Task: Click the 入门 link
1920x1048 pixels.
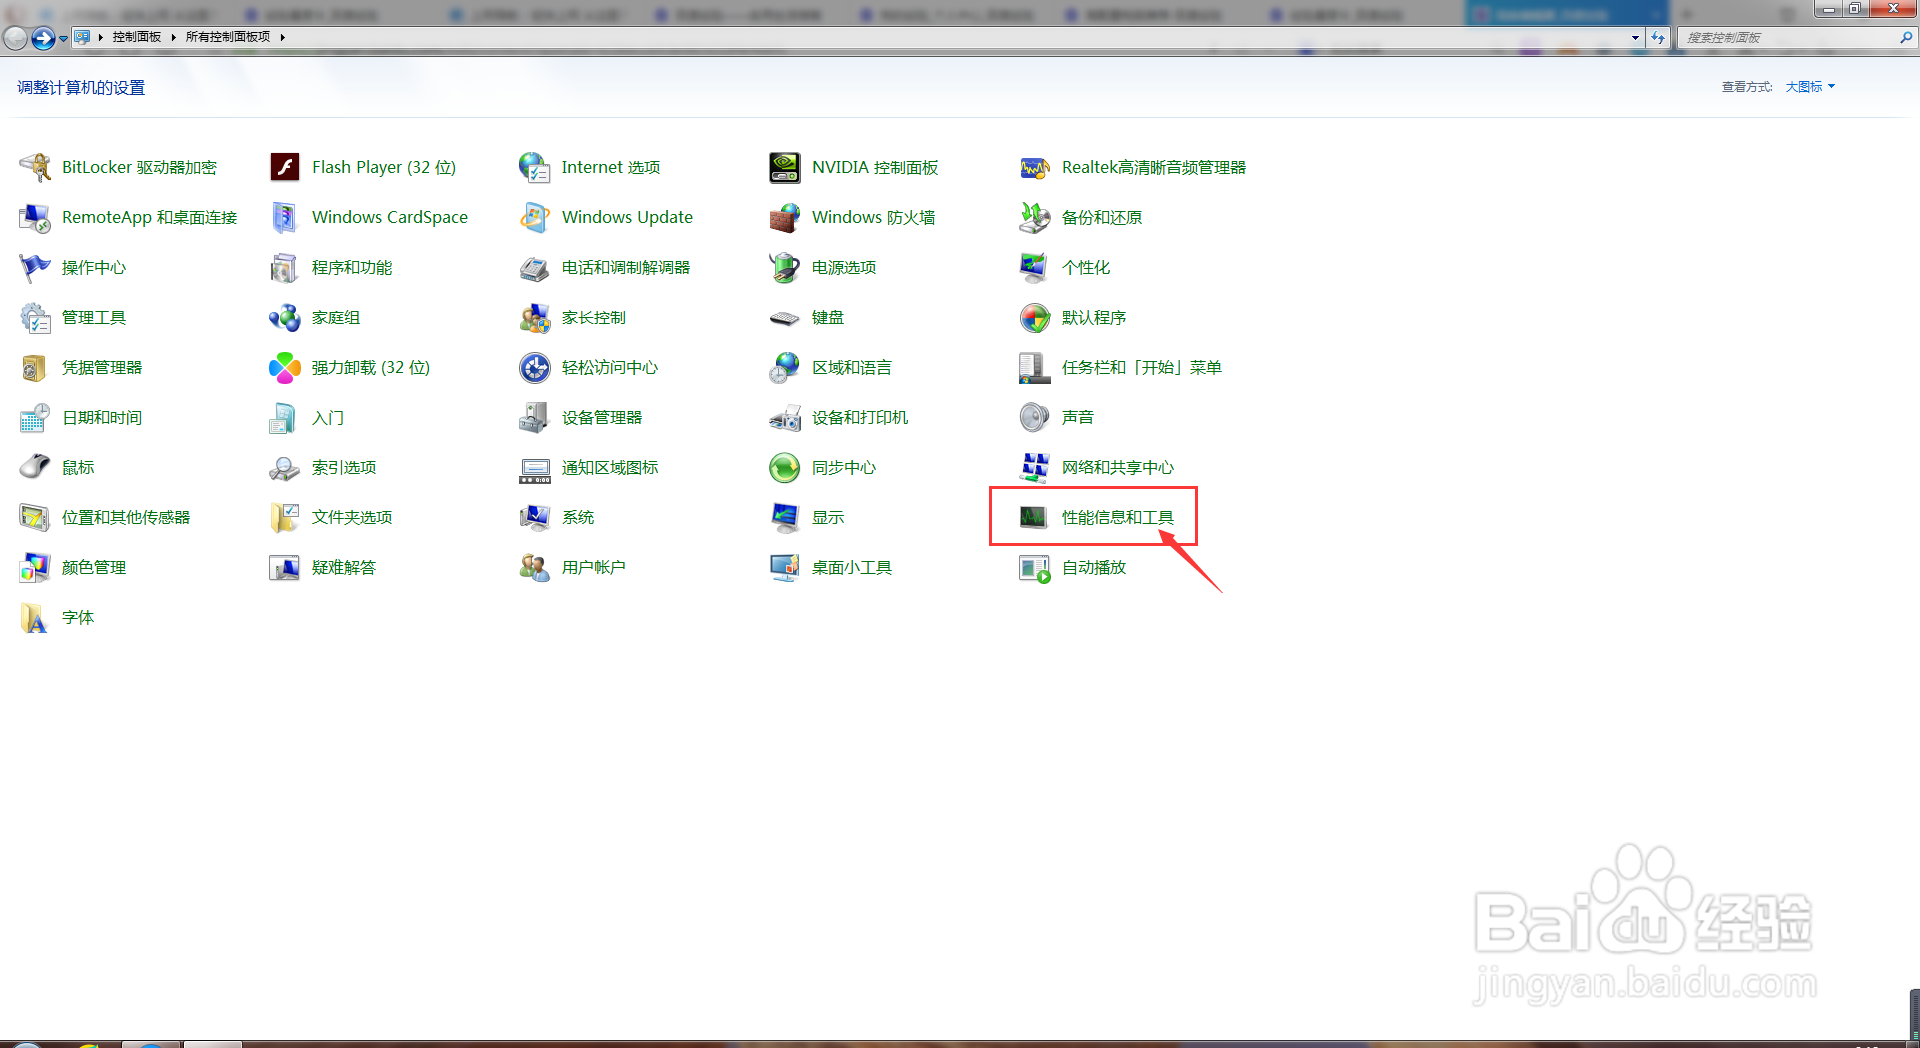Action: point(327,417)
